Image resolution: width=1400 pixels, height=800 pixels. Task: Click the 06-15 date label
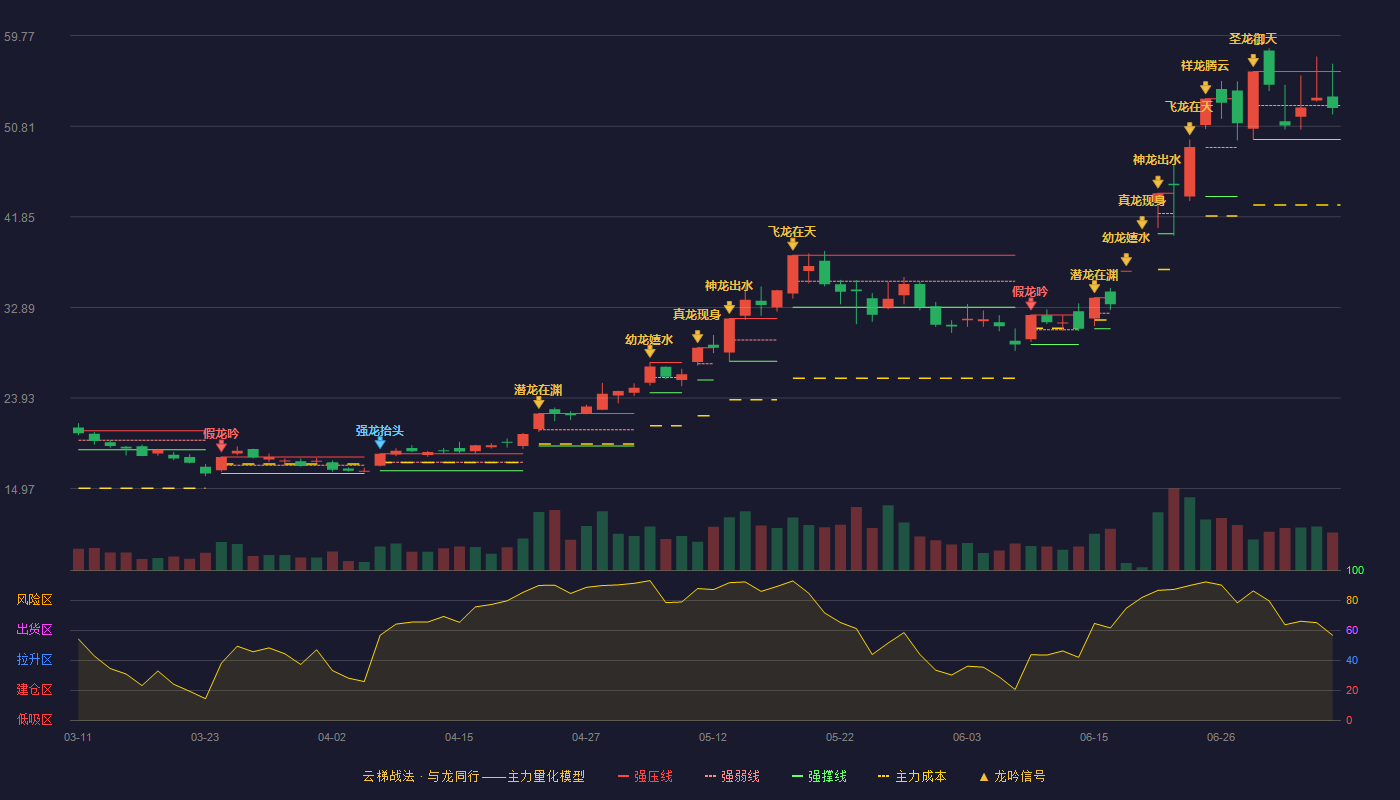[x=1094, y=737]
